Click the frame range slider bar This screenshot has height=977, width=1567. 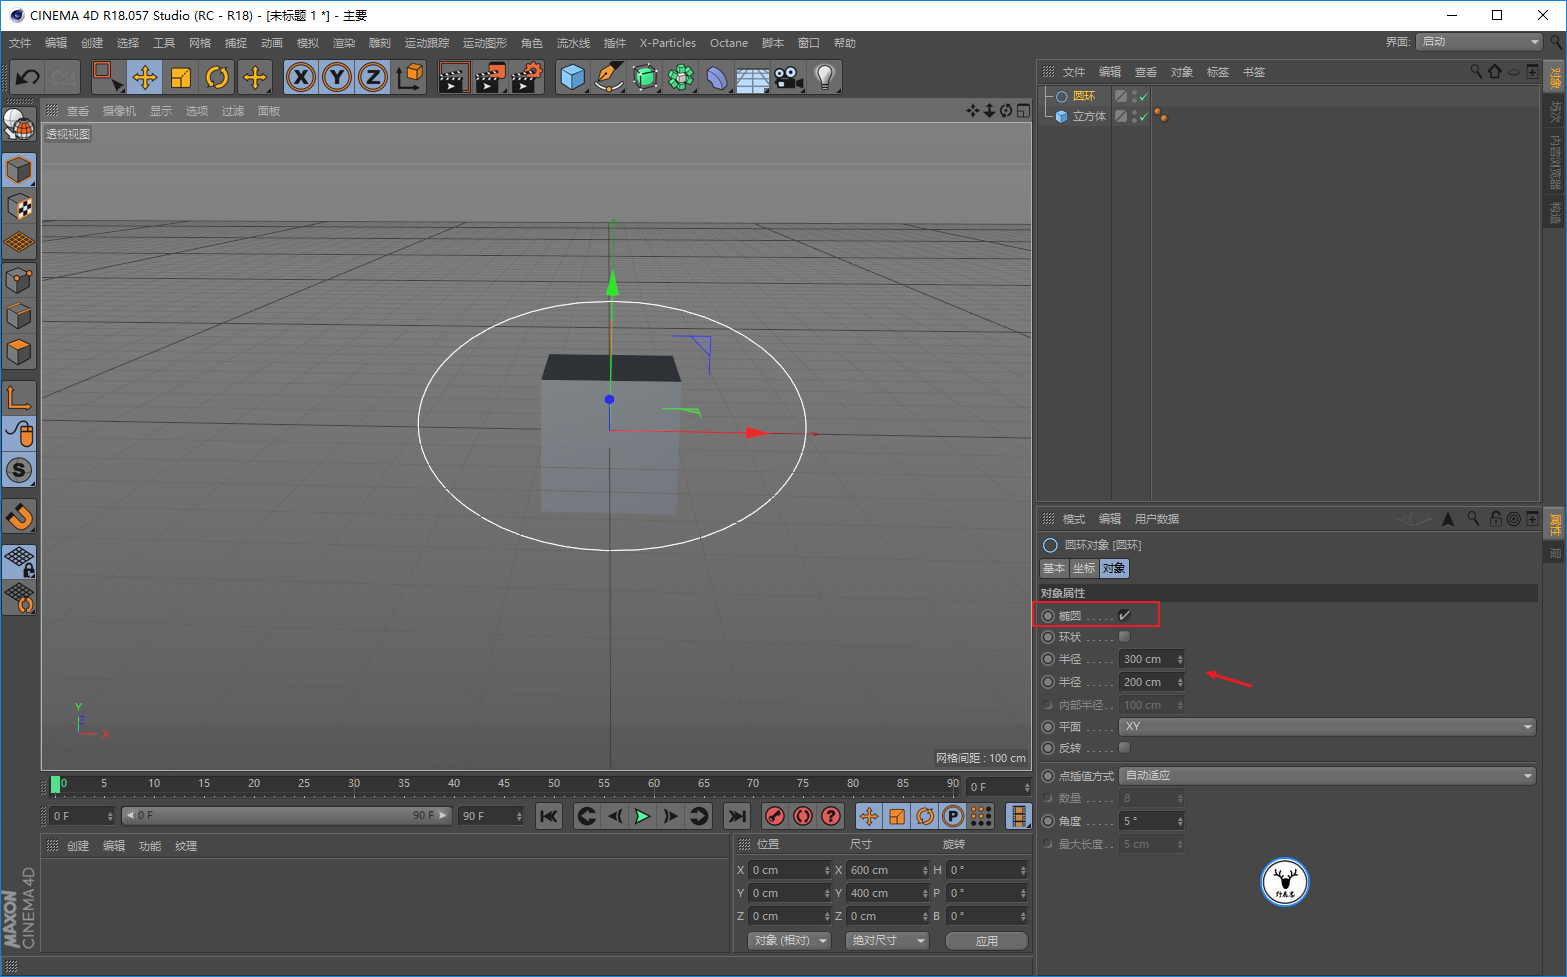(287, 816)
